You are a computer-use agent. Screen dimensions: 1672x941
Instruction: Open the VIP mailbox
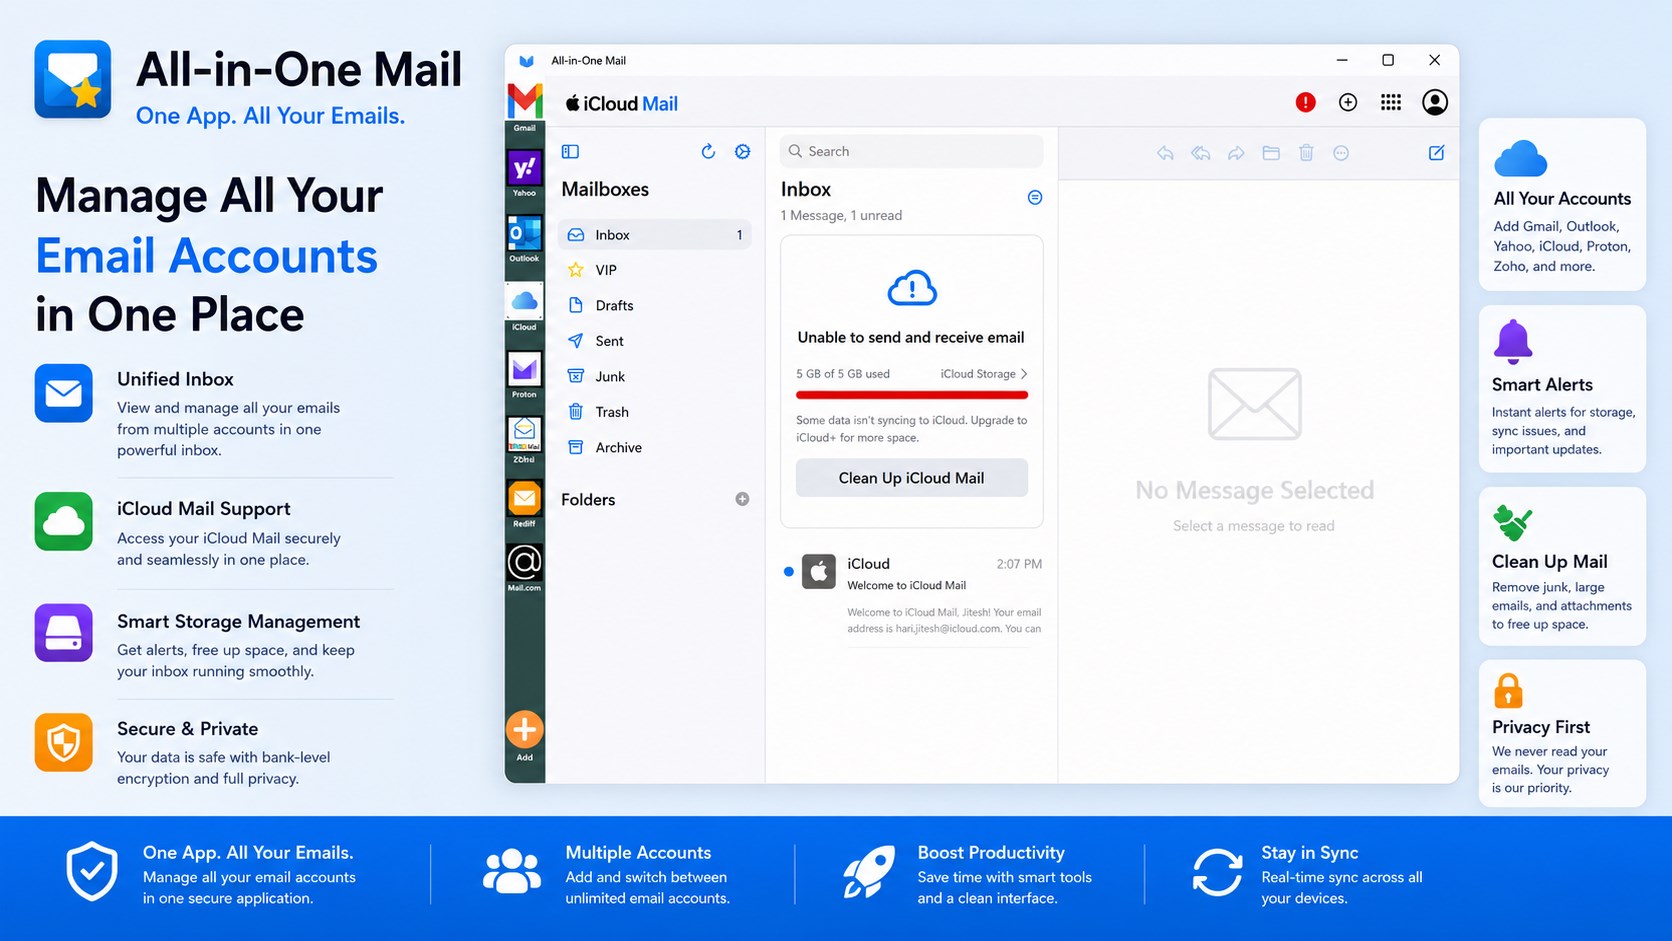click(654, 270)
